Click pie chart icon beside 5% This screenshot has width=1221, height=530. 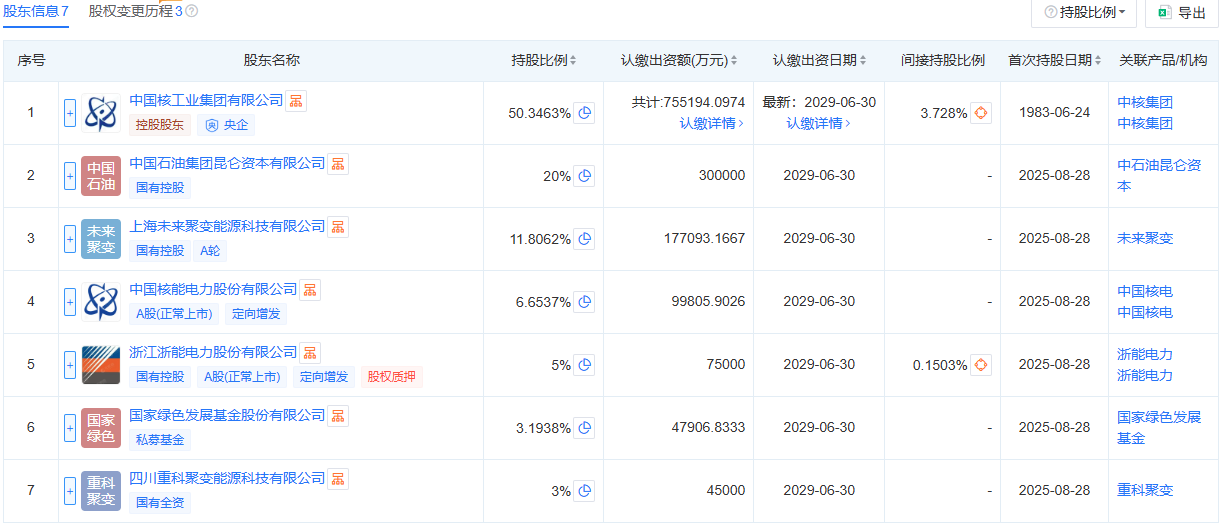(x=585, y=365)
